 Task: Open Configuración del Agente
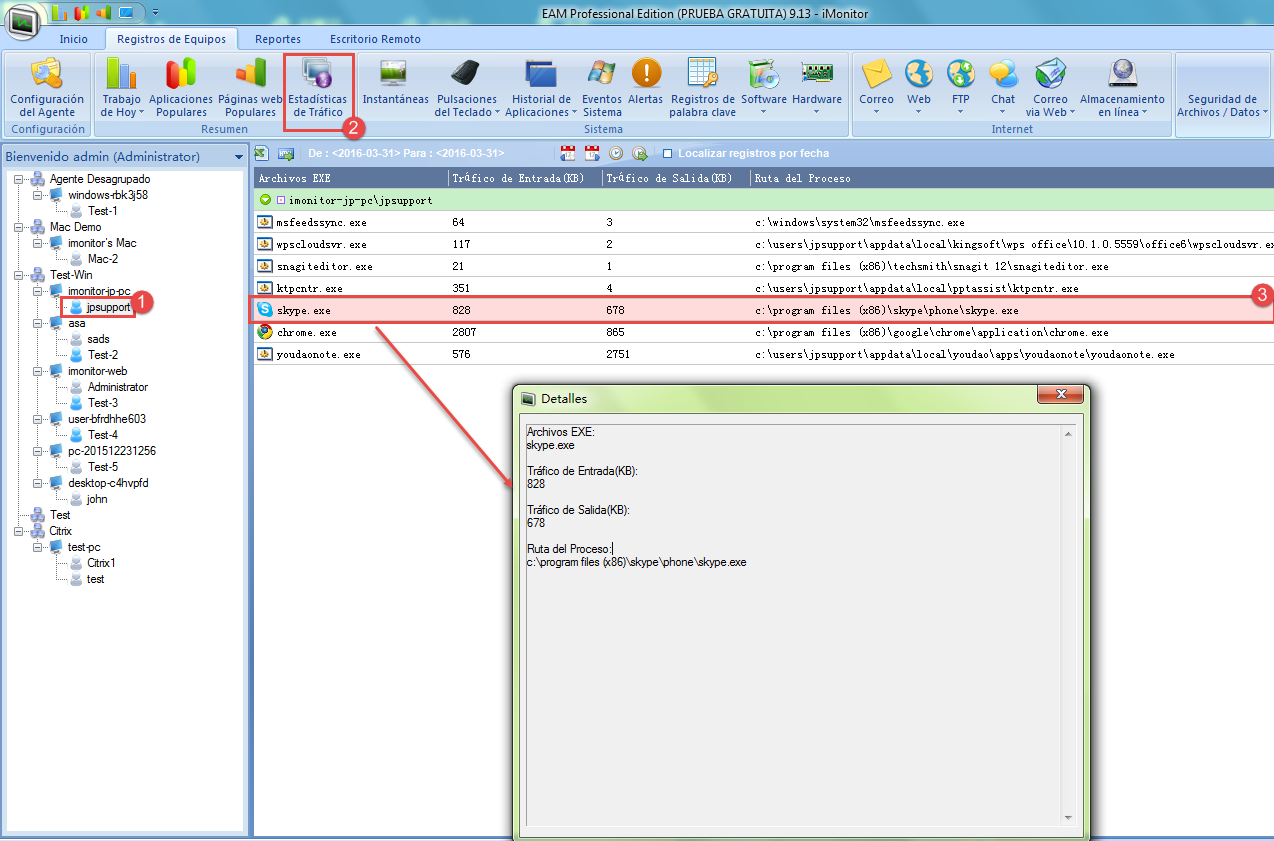point(47,88)
